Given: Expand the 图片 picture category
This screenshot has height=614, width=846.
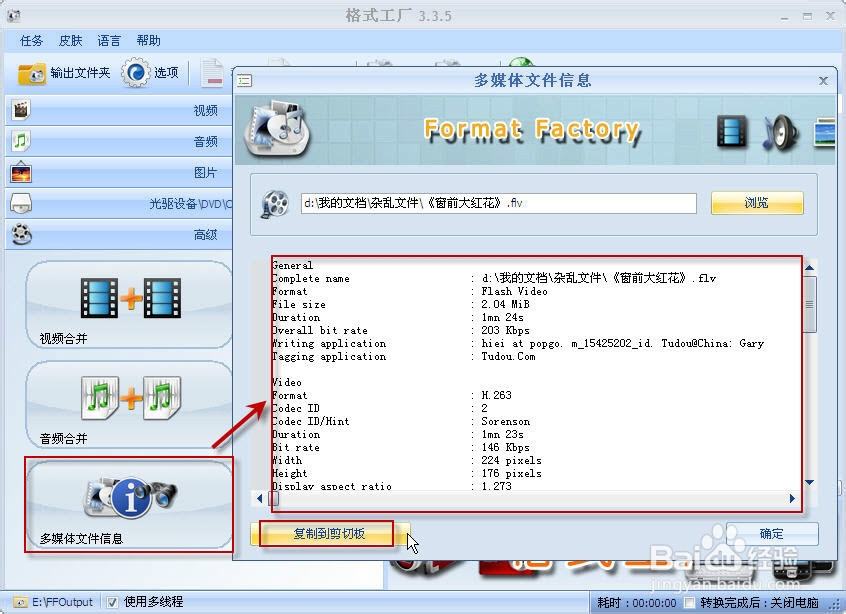Looking at the screenshot, I should 119,173.
